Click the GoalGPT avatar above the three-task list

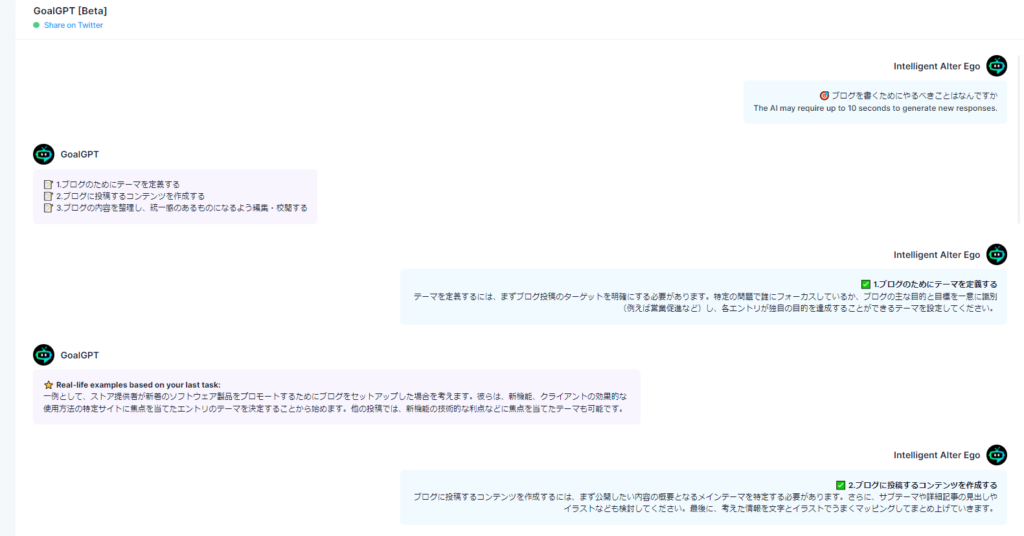pyautogui.click(x=43, y=154)
